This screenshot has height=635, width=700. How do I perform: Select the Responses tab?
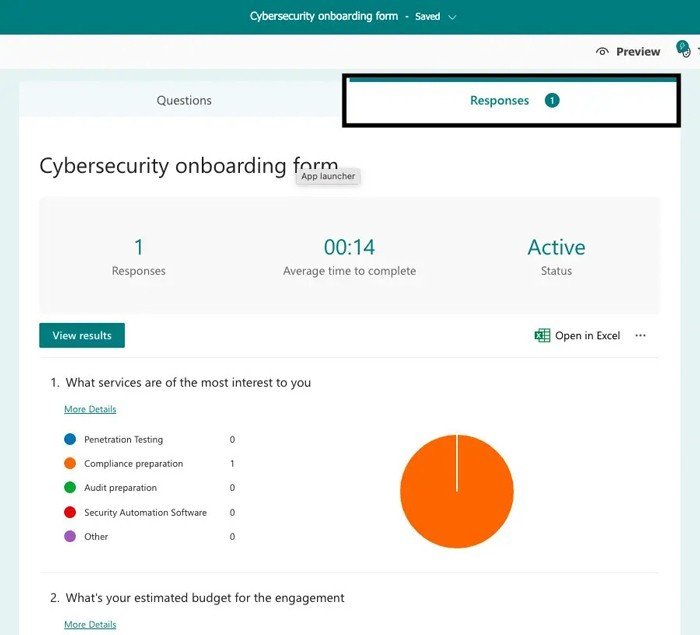500,100
